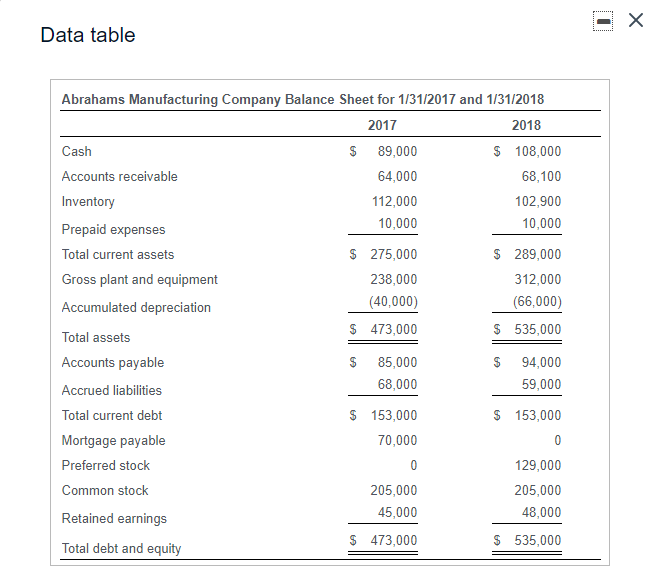Viewport: 654px width, 581px height.
Task: Click Accounts payable value 94,000
Action: point(541,362)
